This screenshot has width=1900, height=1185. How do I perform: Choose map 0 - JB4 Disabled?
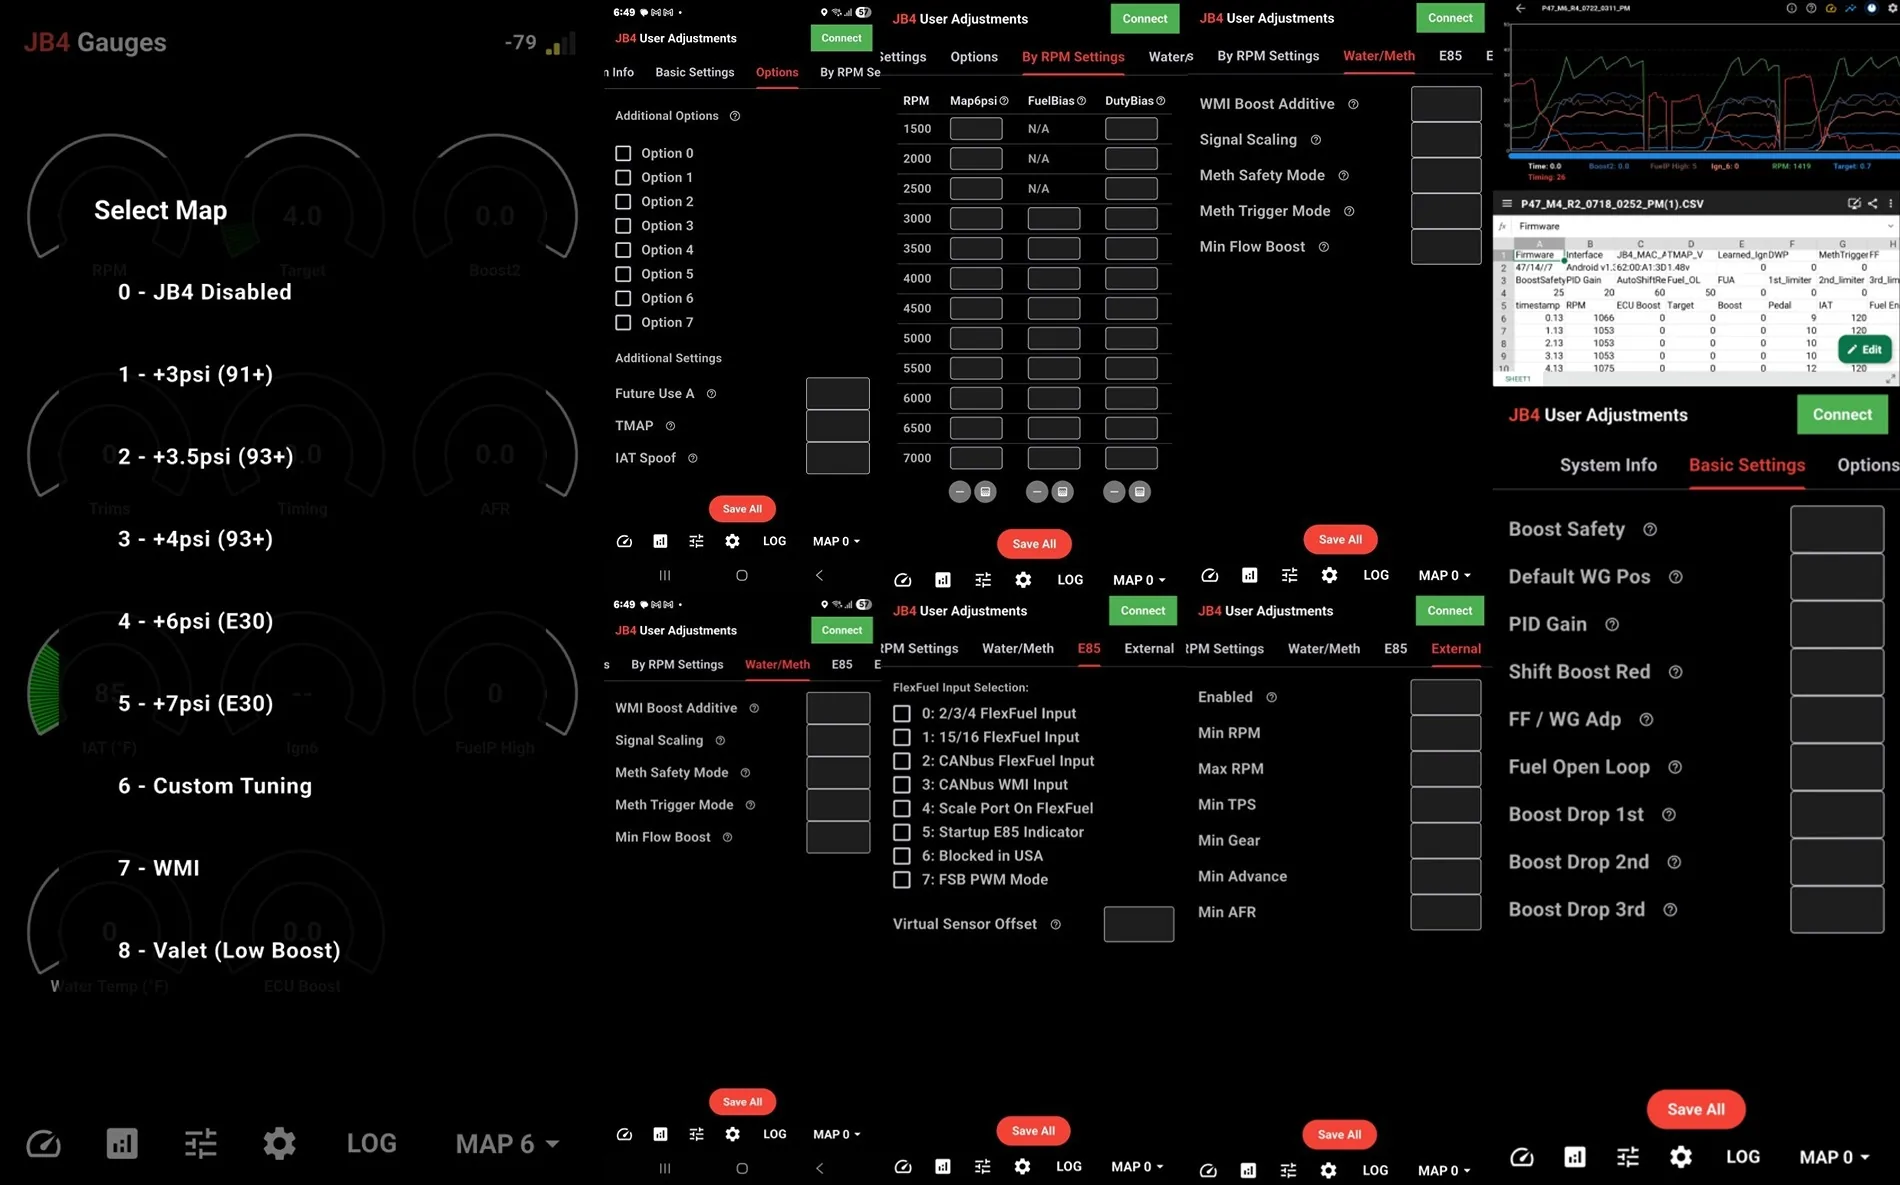coord(205,292)
